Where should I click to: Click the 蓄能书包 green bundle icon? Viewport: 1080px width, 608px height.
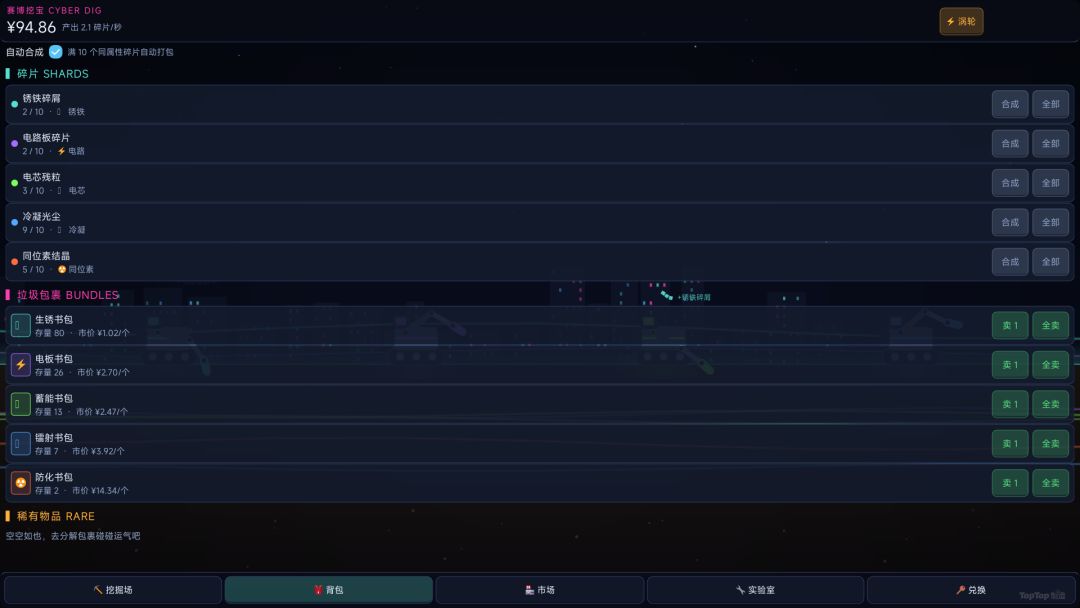pyautogui.click(x=21, y=404)
